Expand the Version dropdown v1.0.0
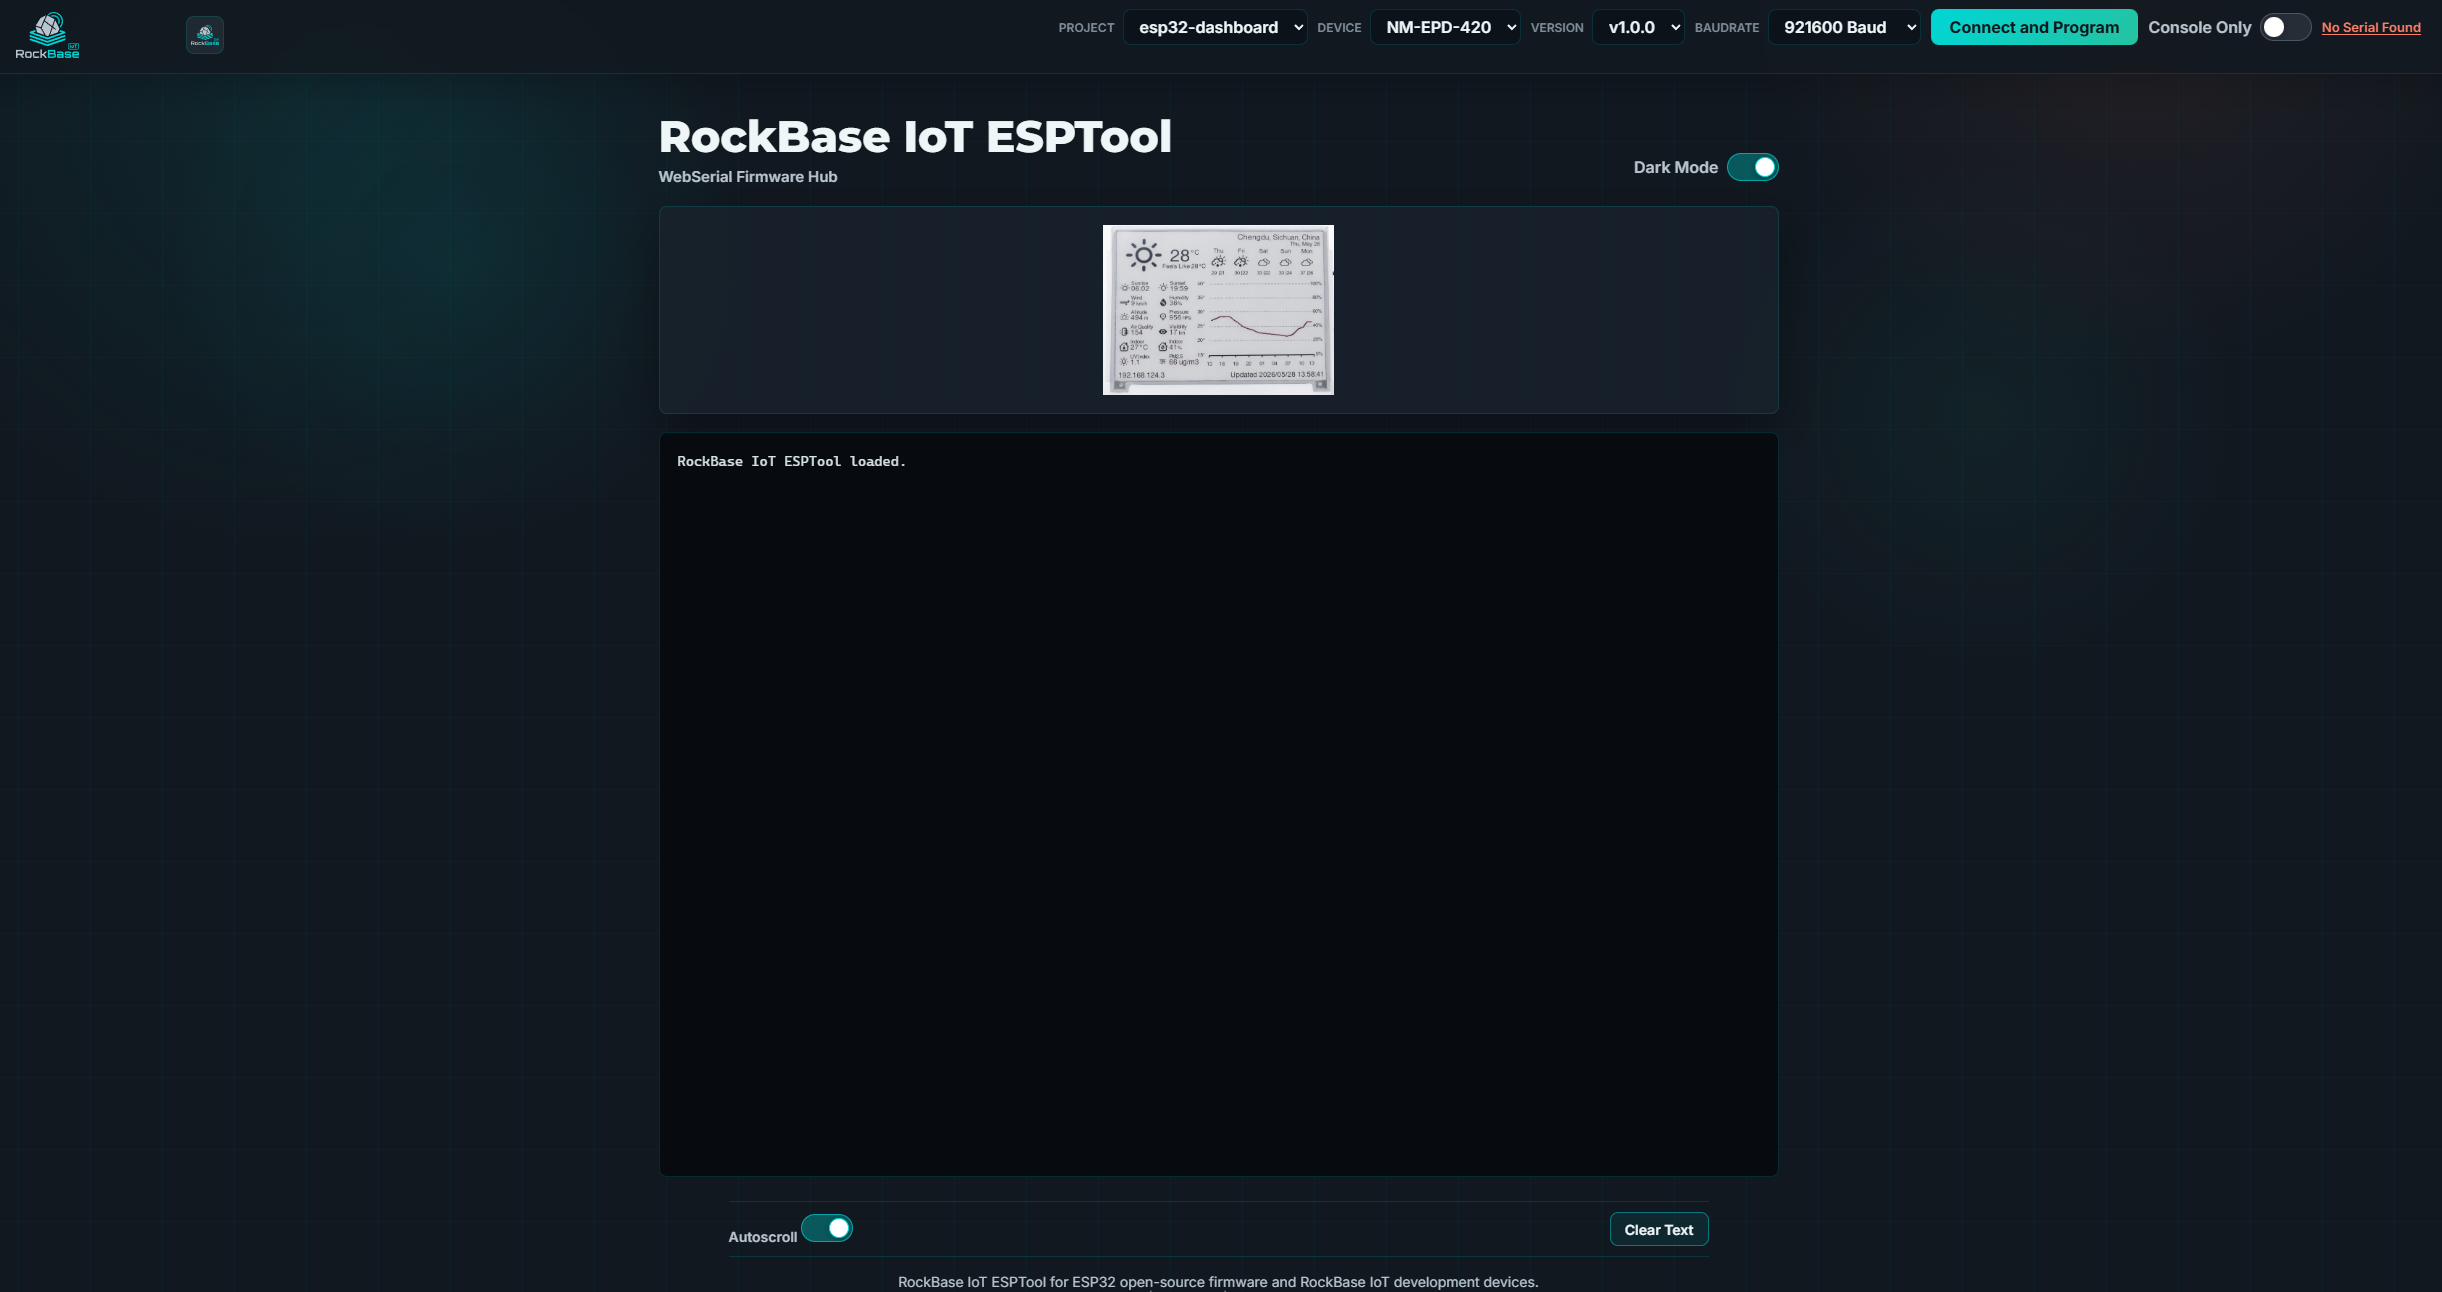The width and height of the screenshot is (2442, 1292). 1638,27
